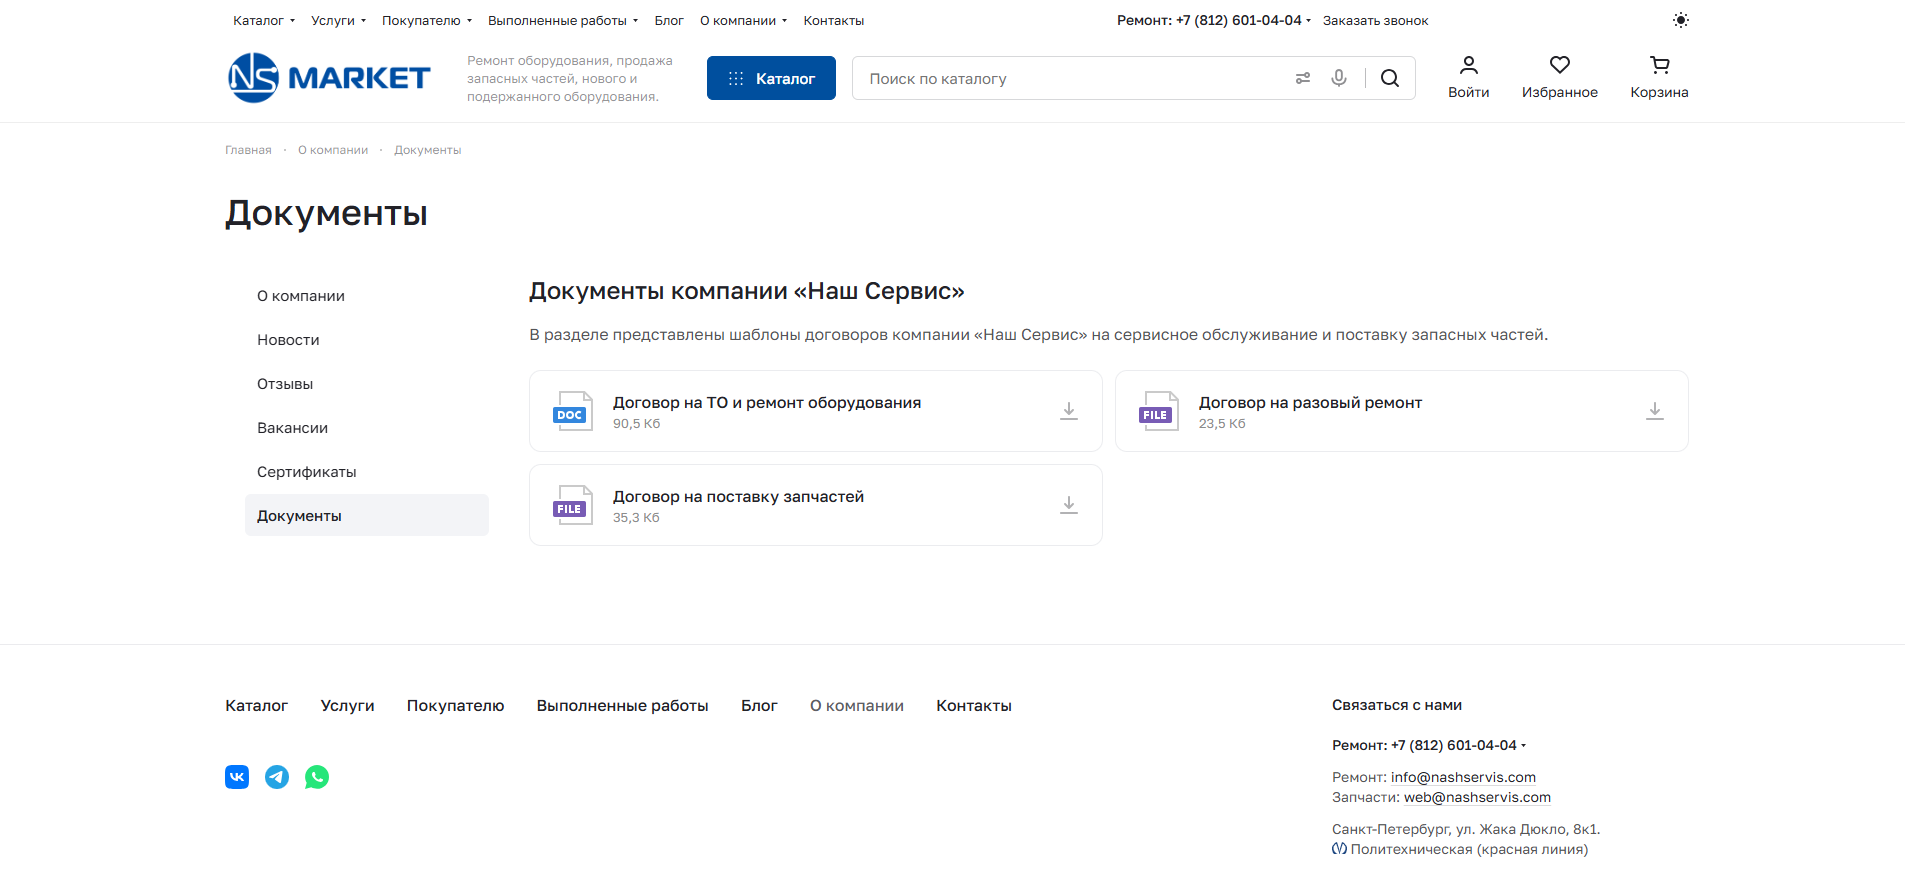Select Сертификаты in sidebar
Screen dimensions: 1905x879
(367, 472)
